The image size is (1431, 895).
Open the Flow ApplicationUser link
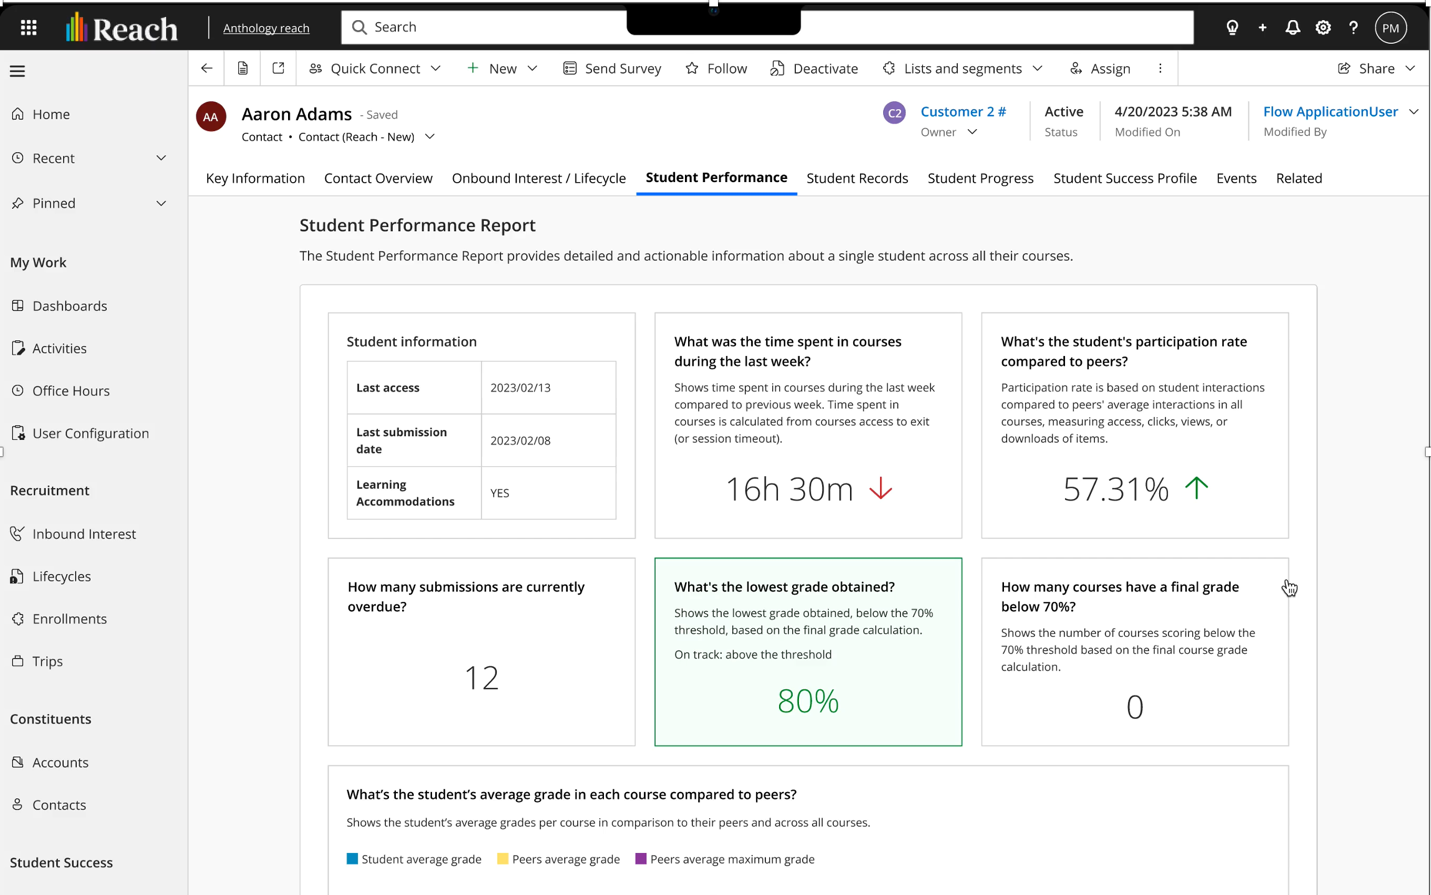pyautogui.click(x=1331, y=112)
